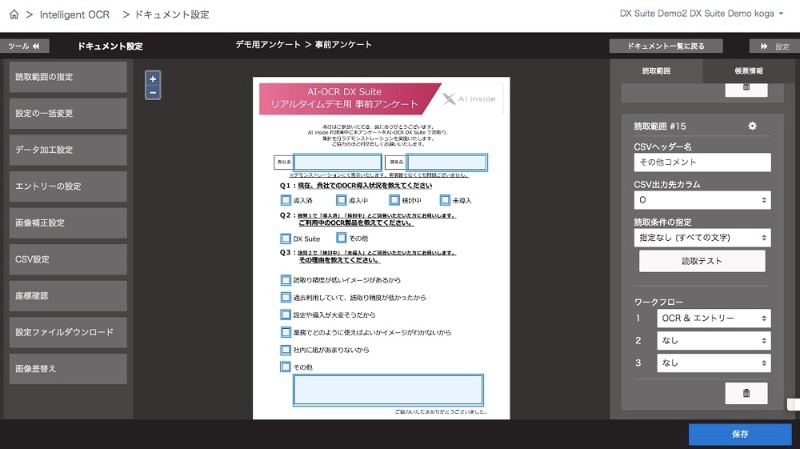Image resolution: width=800 pixels, height=449 pixels.
Task: Select the その他 comment box on the form
Action: coord(388,389)
